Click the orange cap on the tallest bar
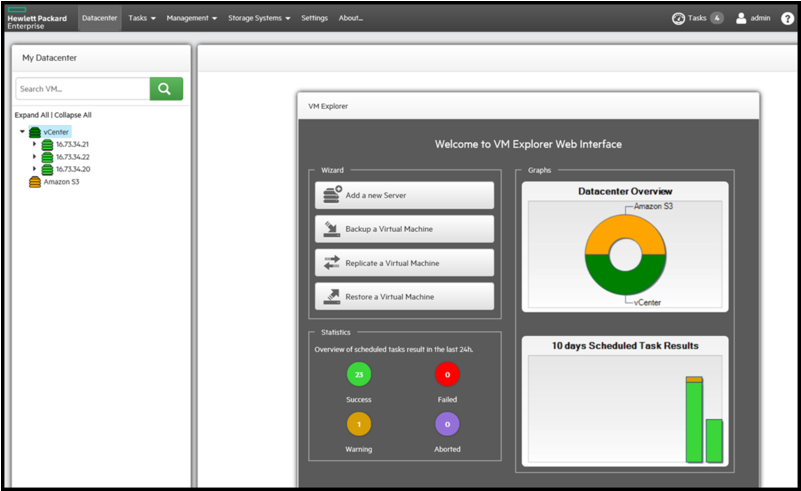The width and height of the screenshot is (801, 491). tap(694, 380)
